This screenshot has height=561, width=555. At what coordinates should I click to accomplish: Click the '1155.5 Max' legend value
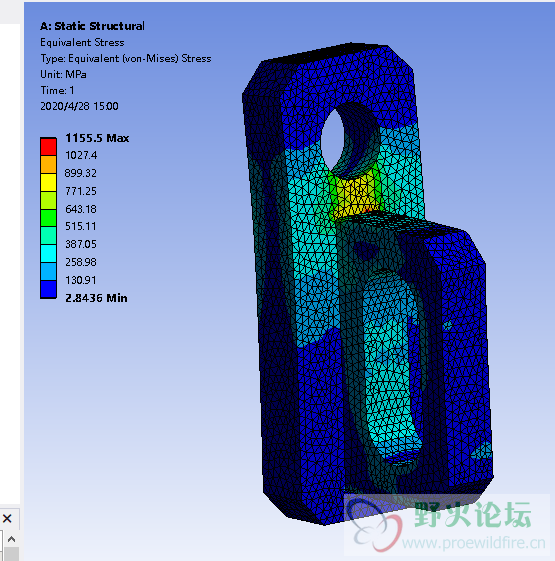tap(97, 138)
